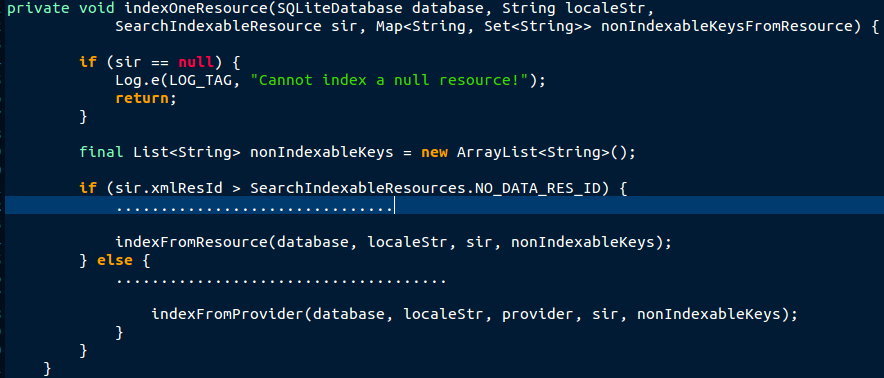Click the 'void' return type keyword
884x378 pixels.
(97, 8)
